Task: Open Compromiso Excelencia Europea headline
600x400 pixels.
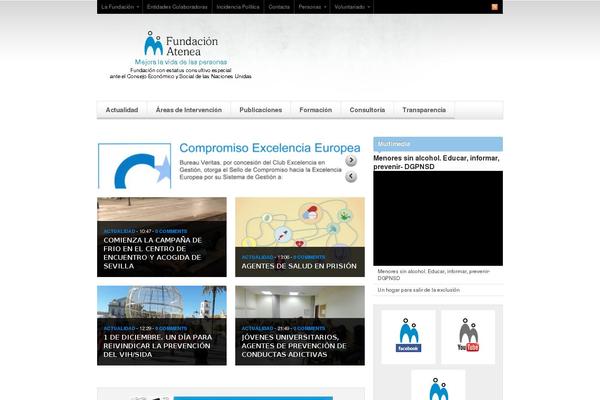Action: point(270,148)
